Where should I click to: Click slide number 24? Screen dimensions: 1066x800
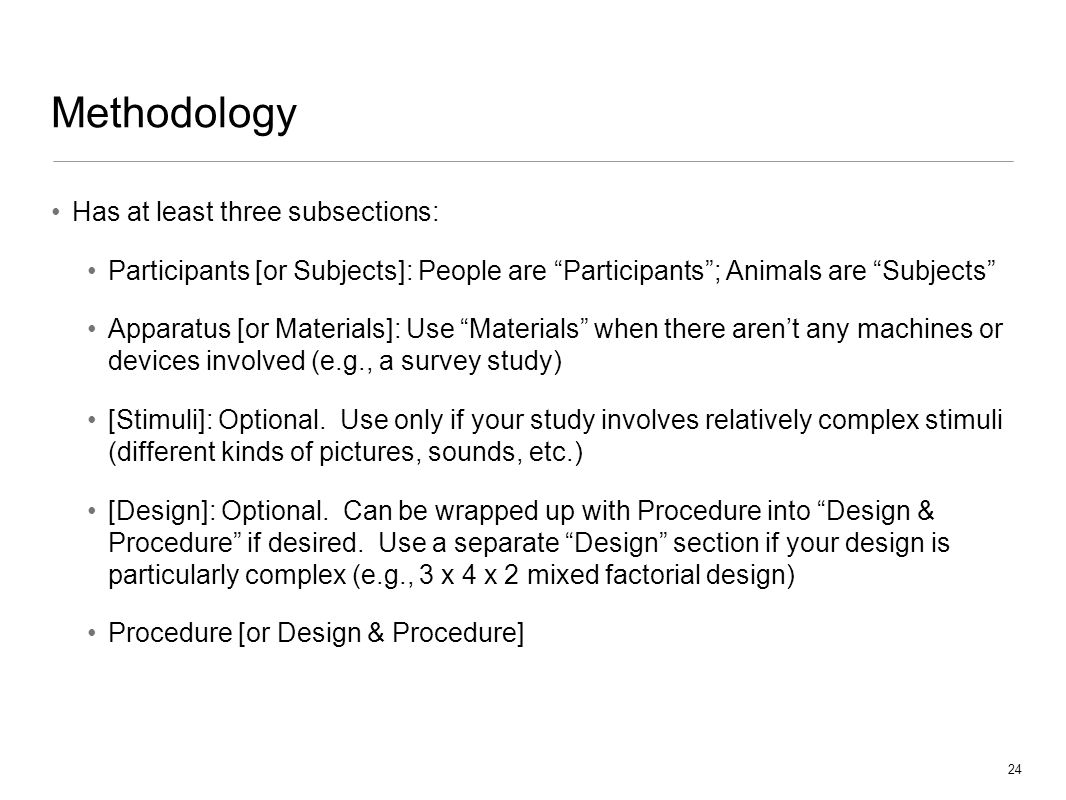pyautogui.click(x=1014, y=769)
